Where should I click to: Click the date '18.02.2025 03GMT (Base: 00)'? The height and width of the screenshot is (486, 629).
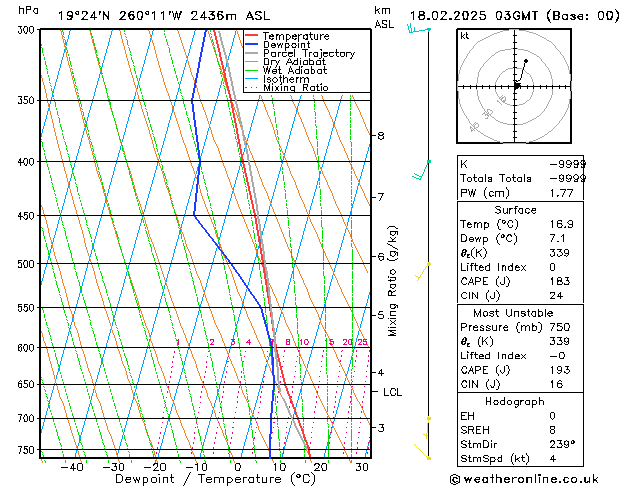(x=514, y=16)
